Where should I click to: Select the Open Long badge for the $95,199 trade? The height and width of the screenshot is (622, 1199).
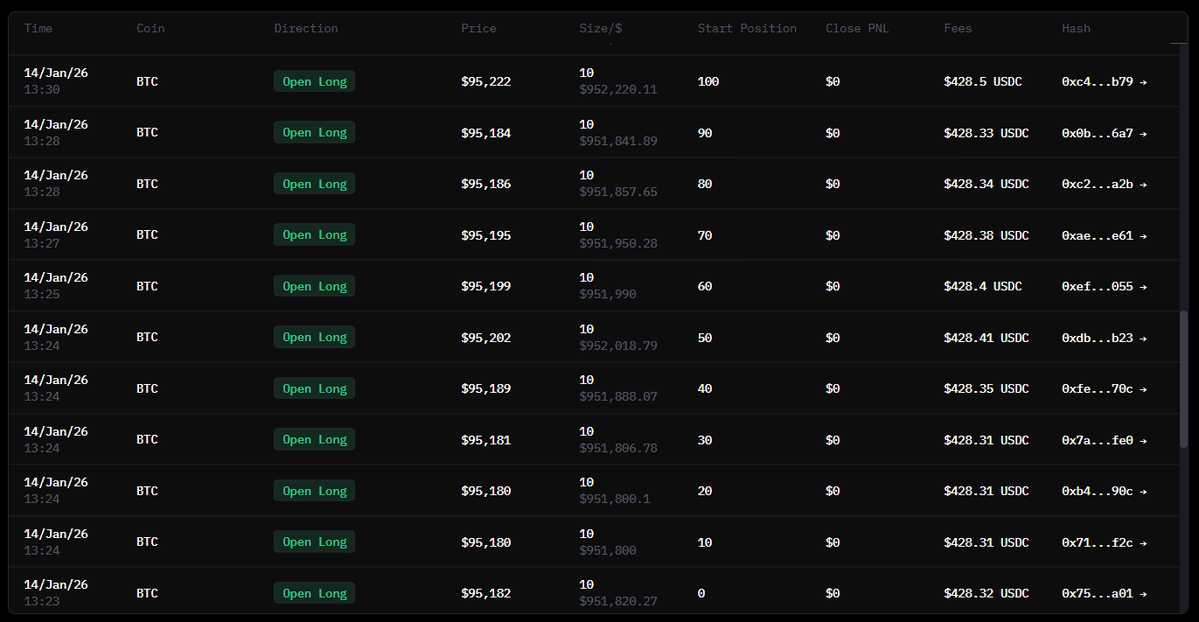(314, 287)
